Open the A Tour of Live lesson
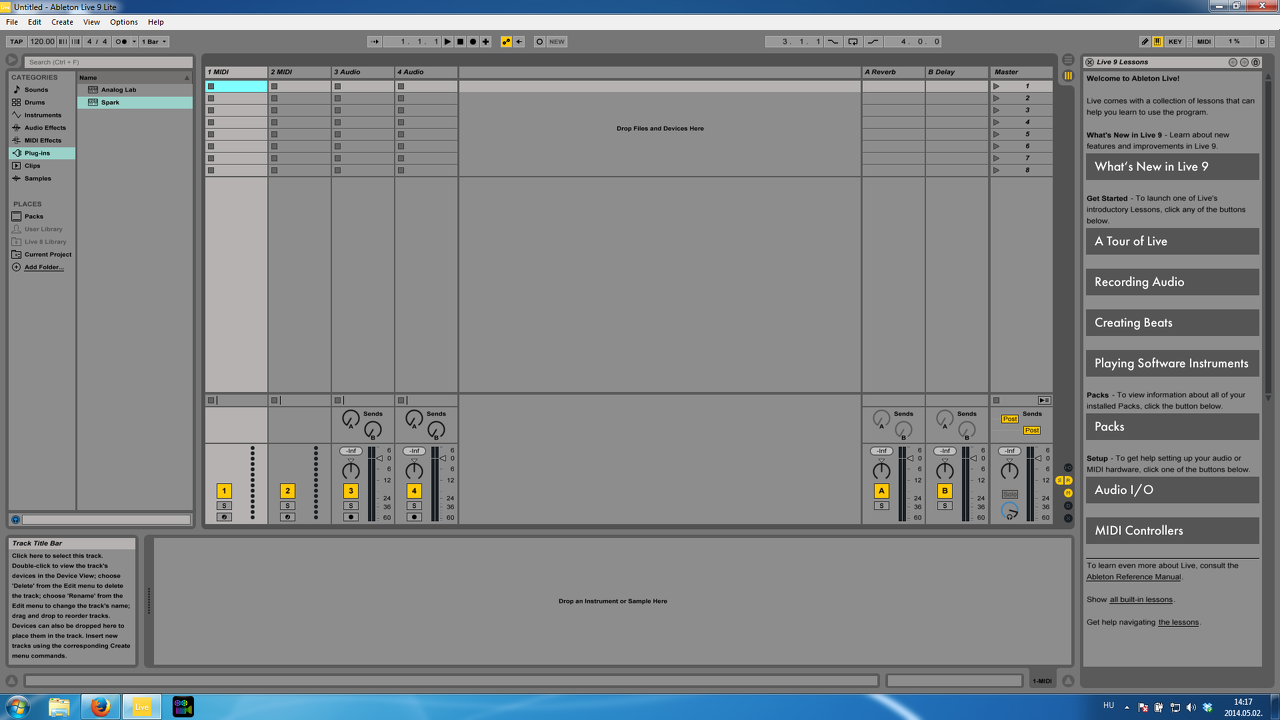The image size is (1280, 720). (1172, 241)
